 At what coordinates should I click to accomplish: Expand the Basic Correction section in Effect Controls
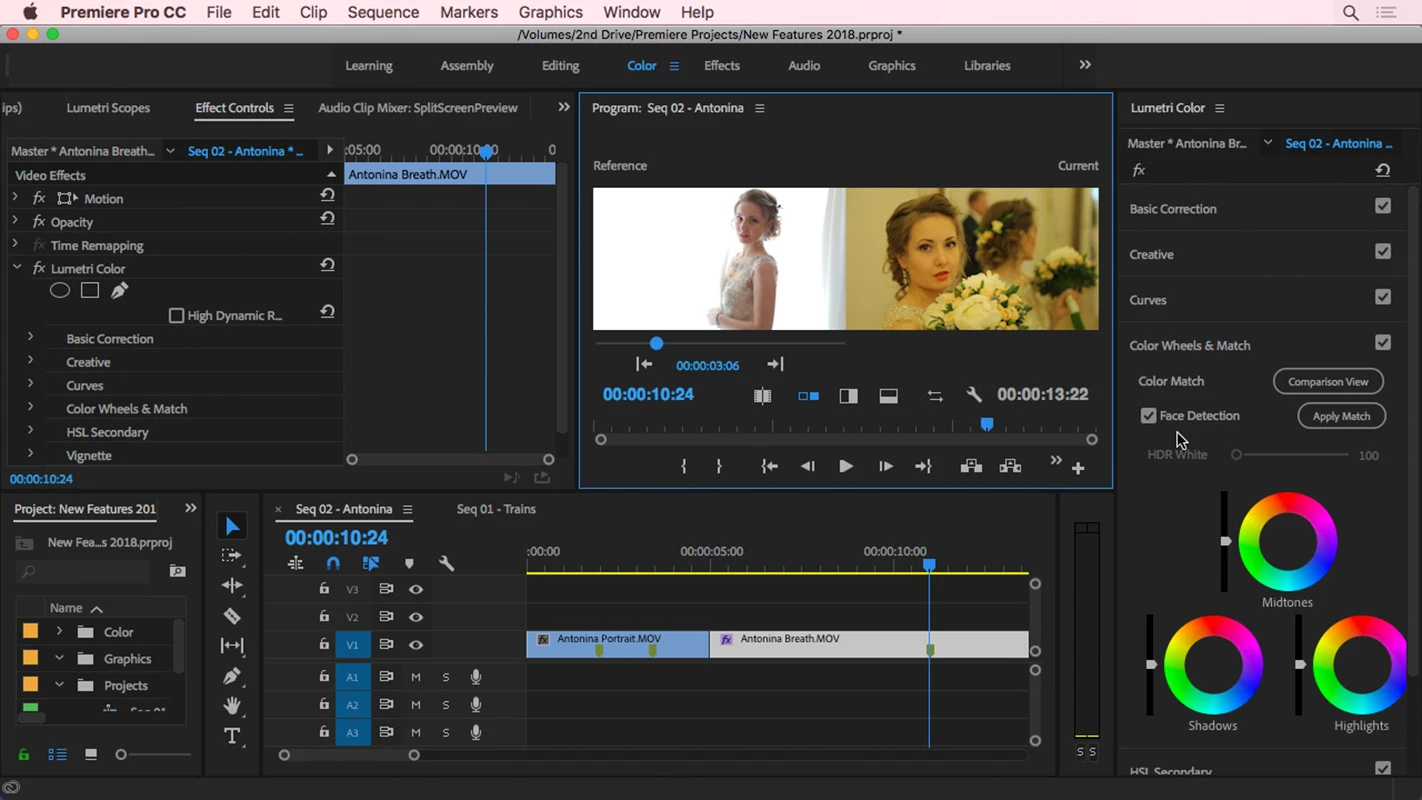pyautogui.click(x=30, y=338)
